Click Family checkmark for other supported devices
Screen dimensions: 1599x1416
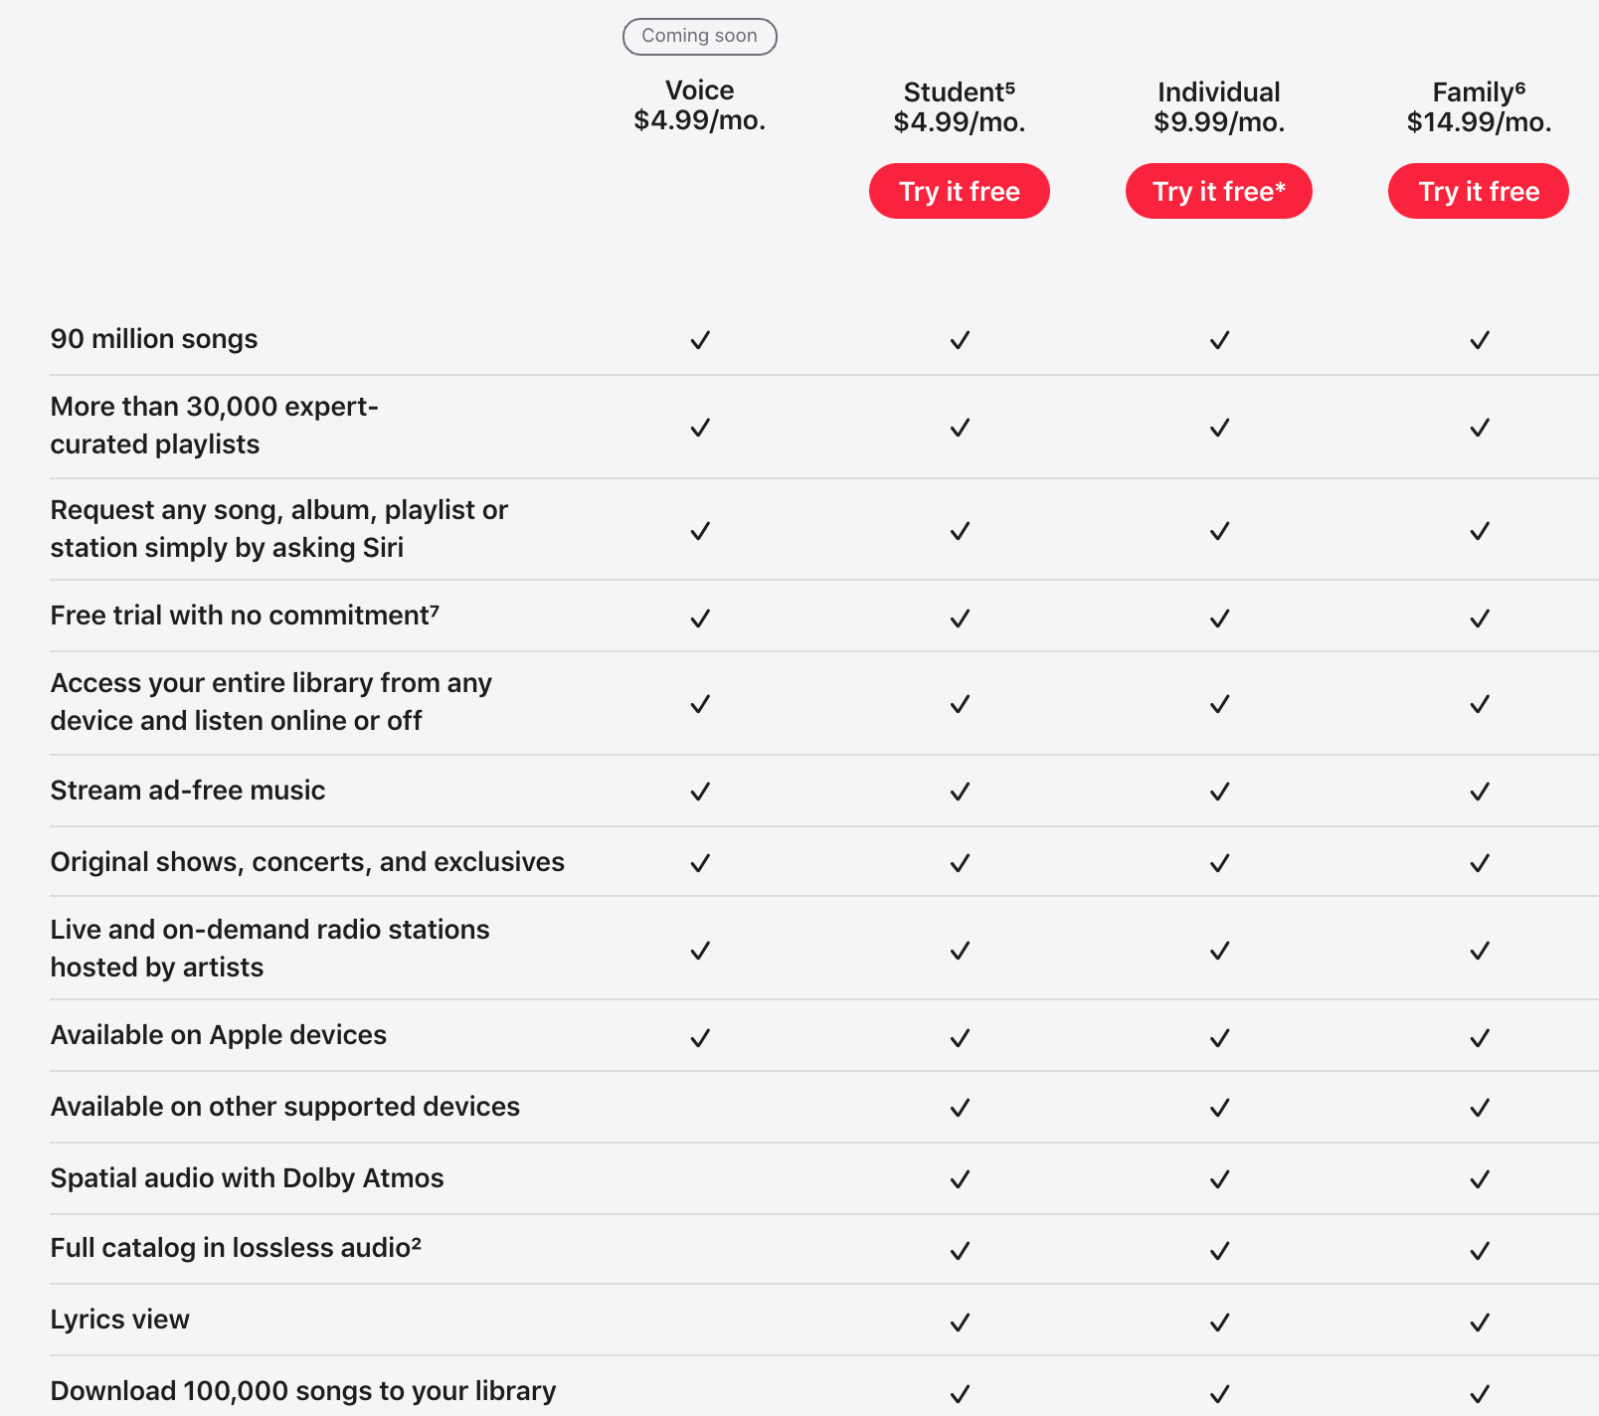1479,1107
